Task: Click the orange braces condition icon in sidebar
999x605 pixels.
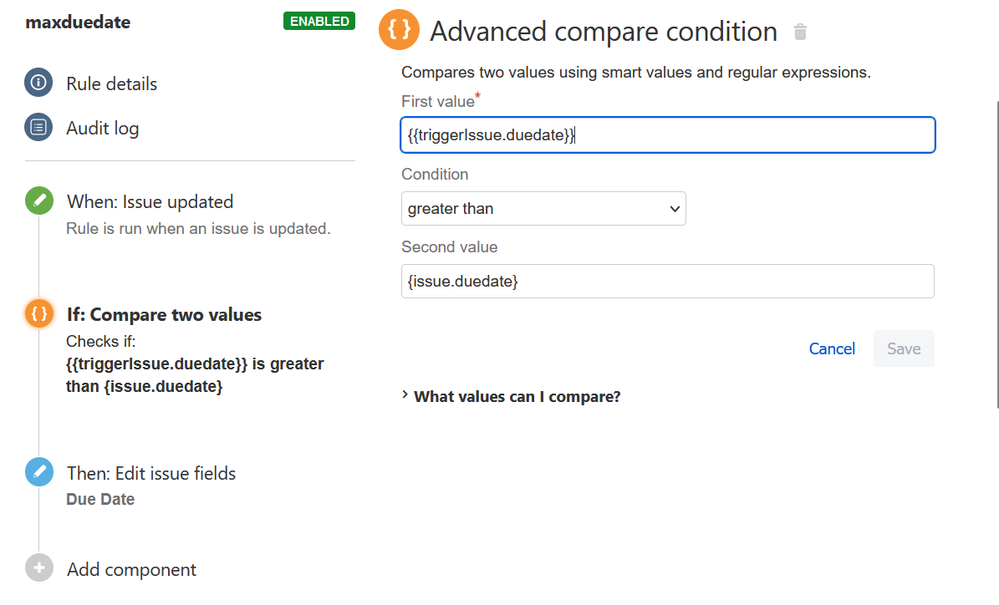Action: 38,314
